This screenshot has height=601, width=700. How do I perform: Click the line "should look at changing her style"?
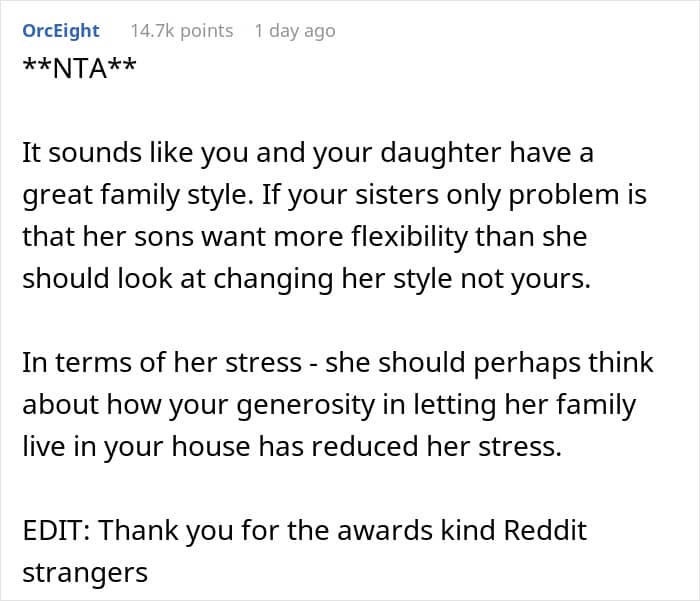click(x=306, y=279)
